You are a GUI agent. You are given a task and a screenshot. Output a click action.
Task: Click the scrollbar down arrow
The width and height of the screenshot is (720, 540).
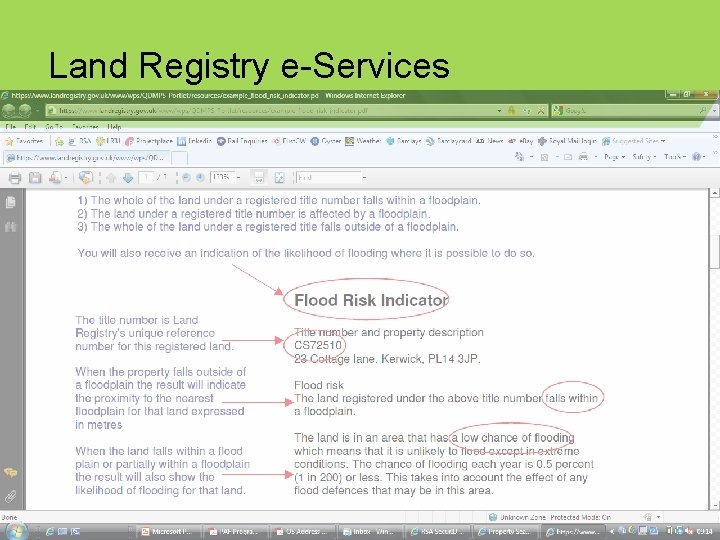coord(714,505)
